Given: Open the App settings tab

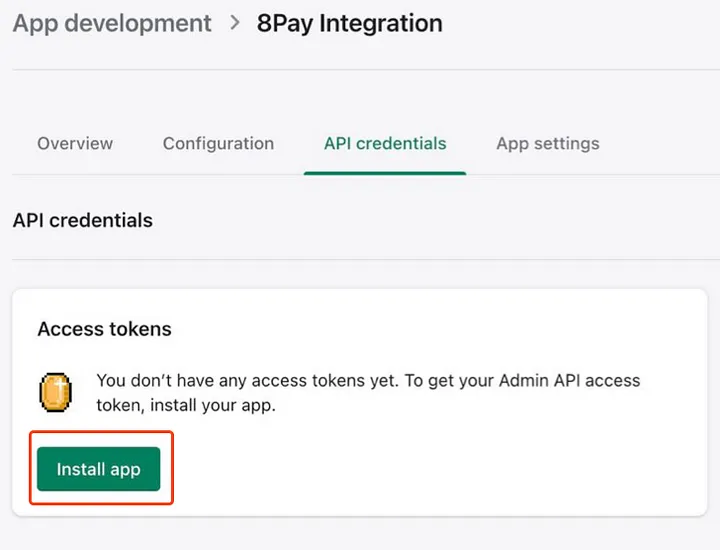Looking at the screenshot, I should pos(547,143).
